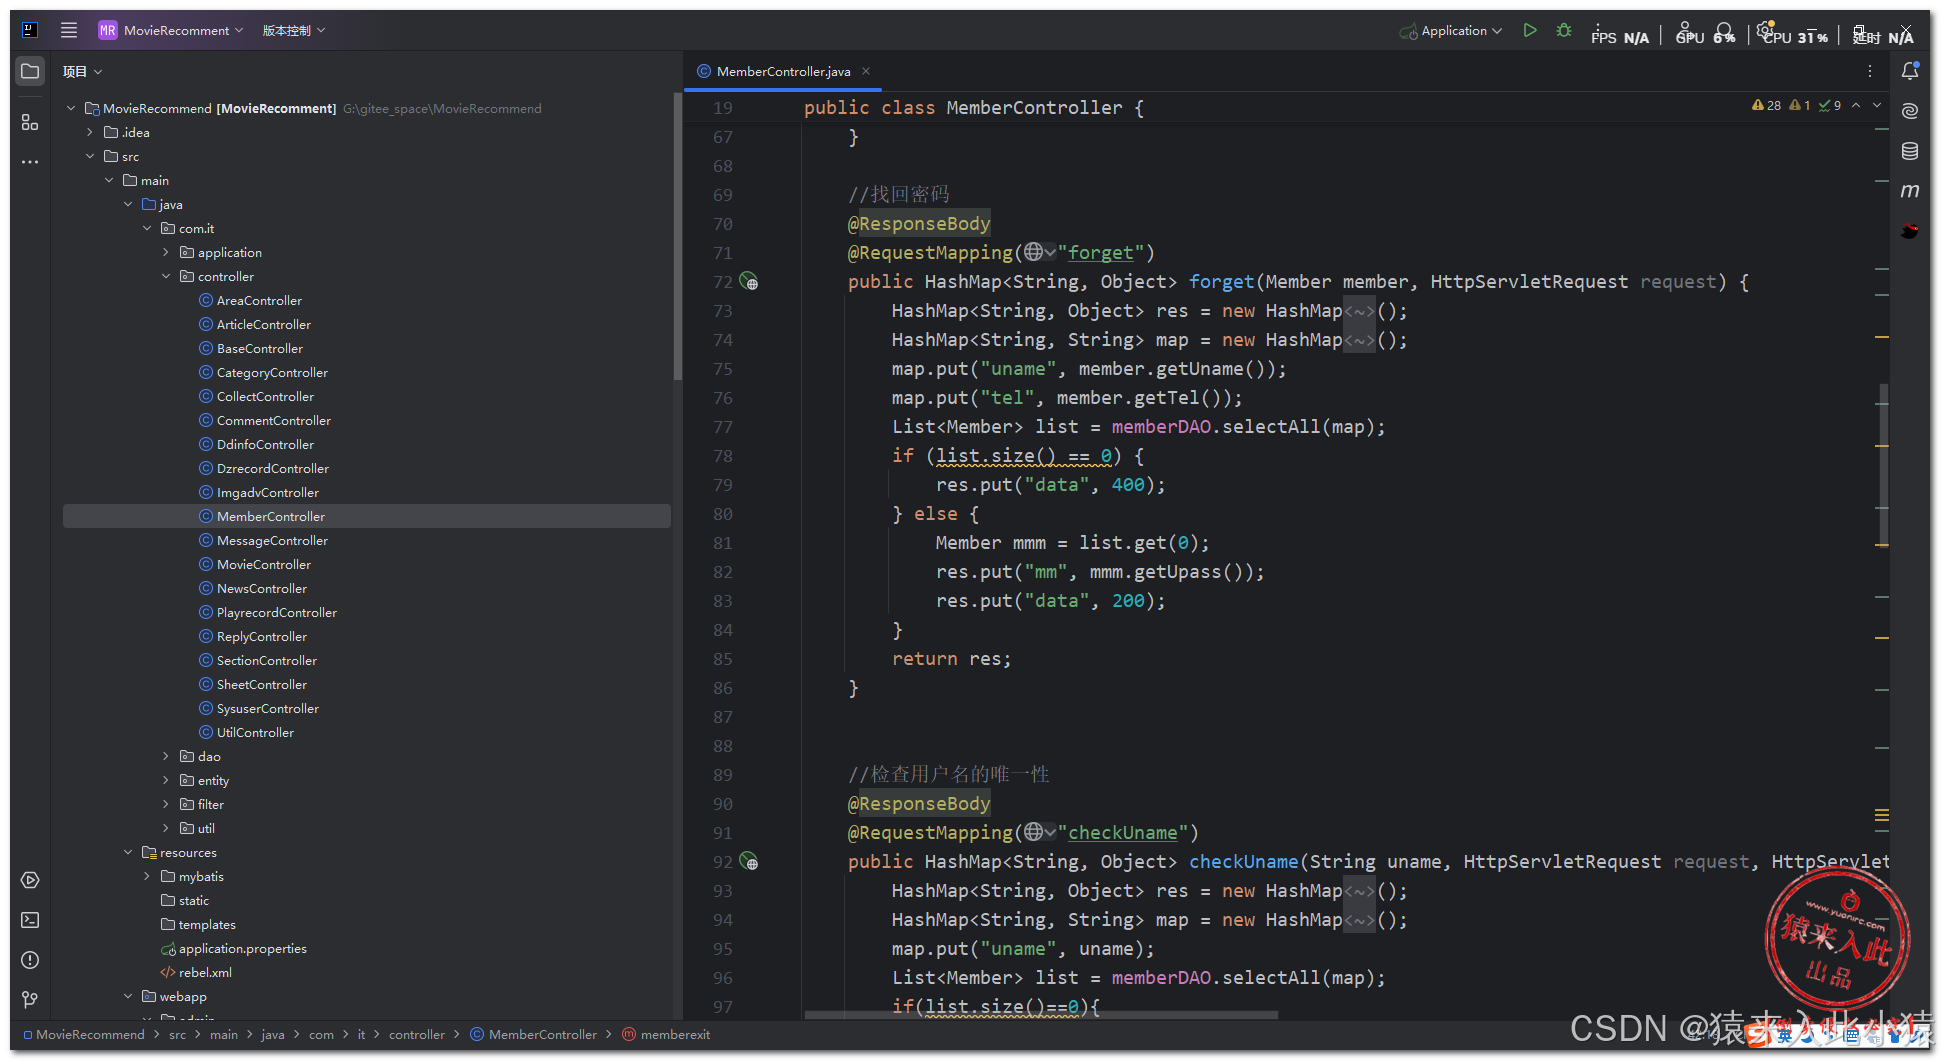
Task: Click the editor horizontal scrollbar
Action: (x=1041, y=1014)
